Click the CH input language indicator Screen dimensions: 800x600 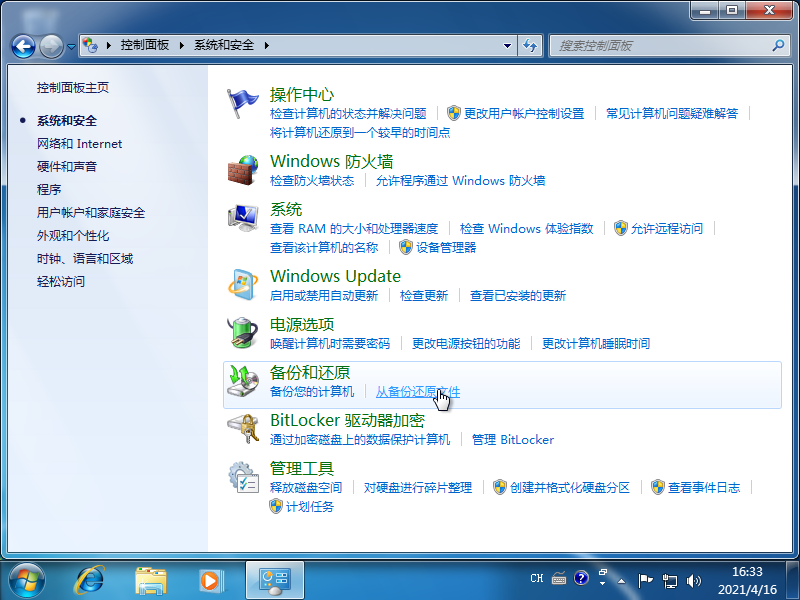click(x=537, y=579)
